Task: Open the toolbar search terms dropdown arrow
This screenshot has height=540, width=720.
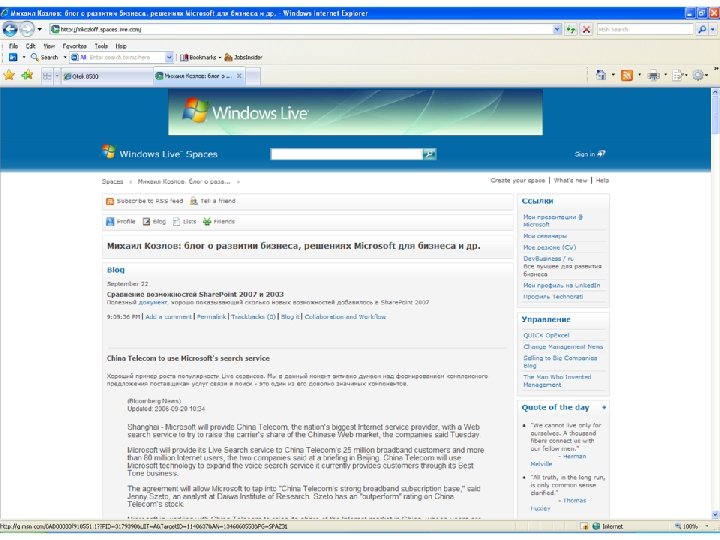Action: coord(169,57)
